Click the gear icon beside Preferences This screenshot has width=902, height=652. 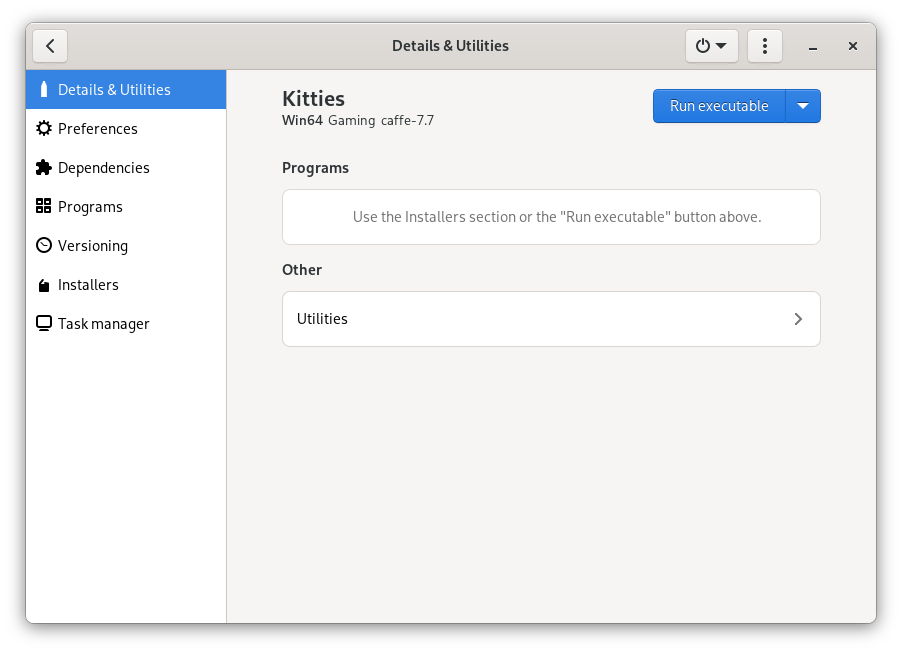[x=43, y=129]
